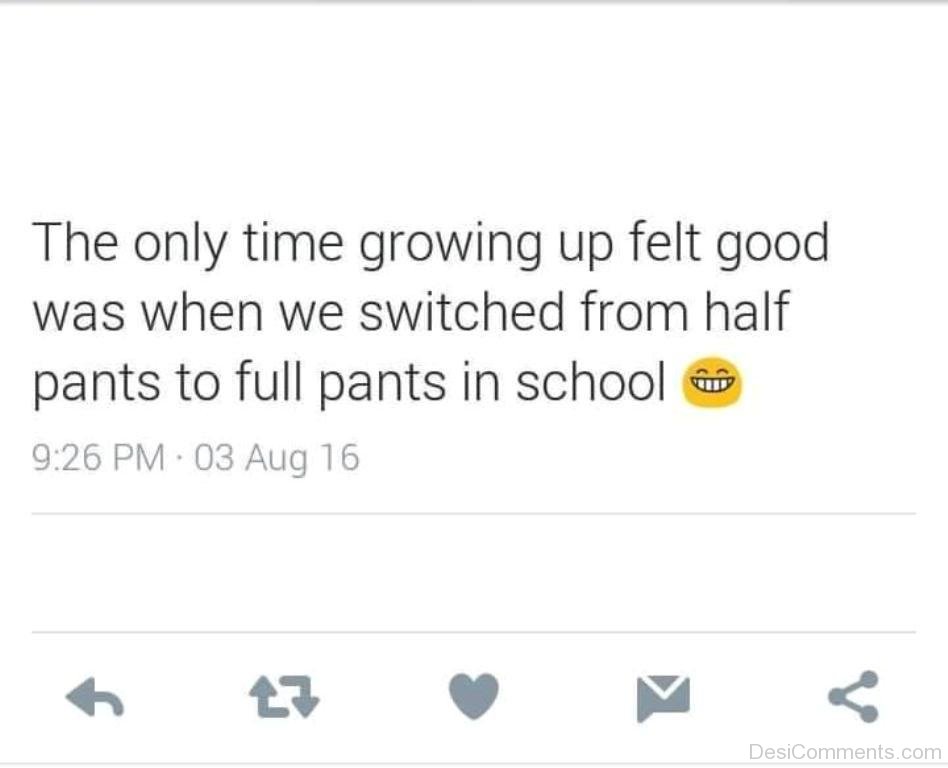Click the line "pants to full pants in school"
The width and height of the screenshot is (948, 768).
tap(349, 382)
